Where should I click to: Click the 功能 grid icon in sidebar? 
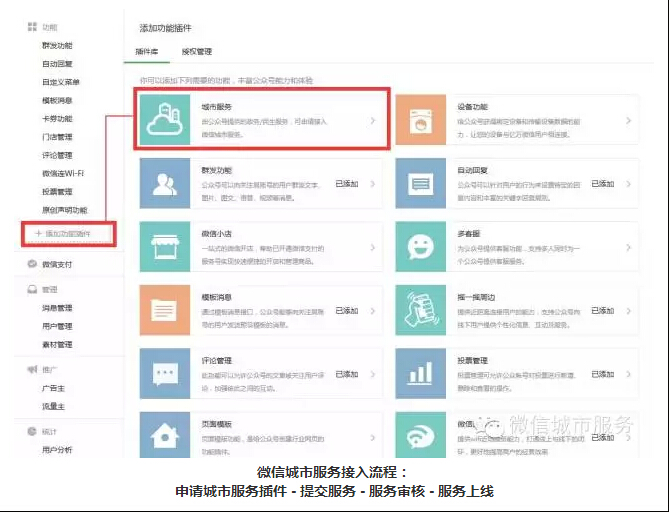click(32, 27)
